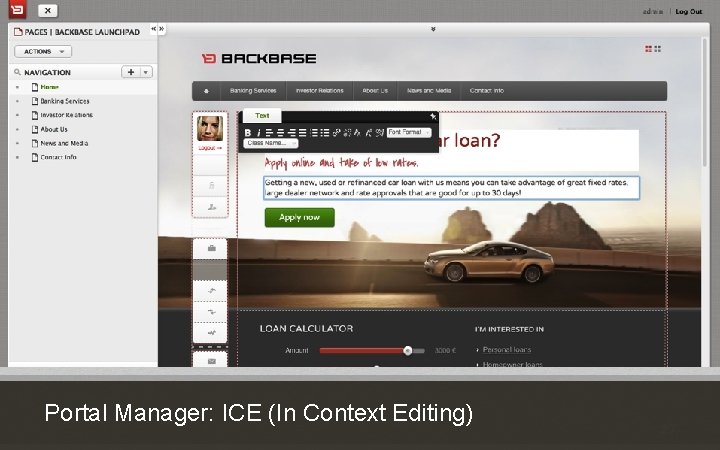
Task: Expand the Investor Relations tree node
Action: pos(17,115)
